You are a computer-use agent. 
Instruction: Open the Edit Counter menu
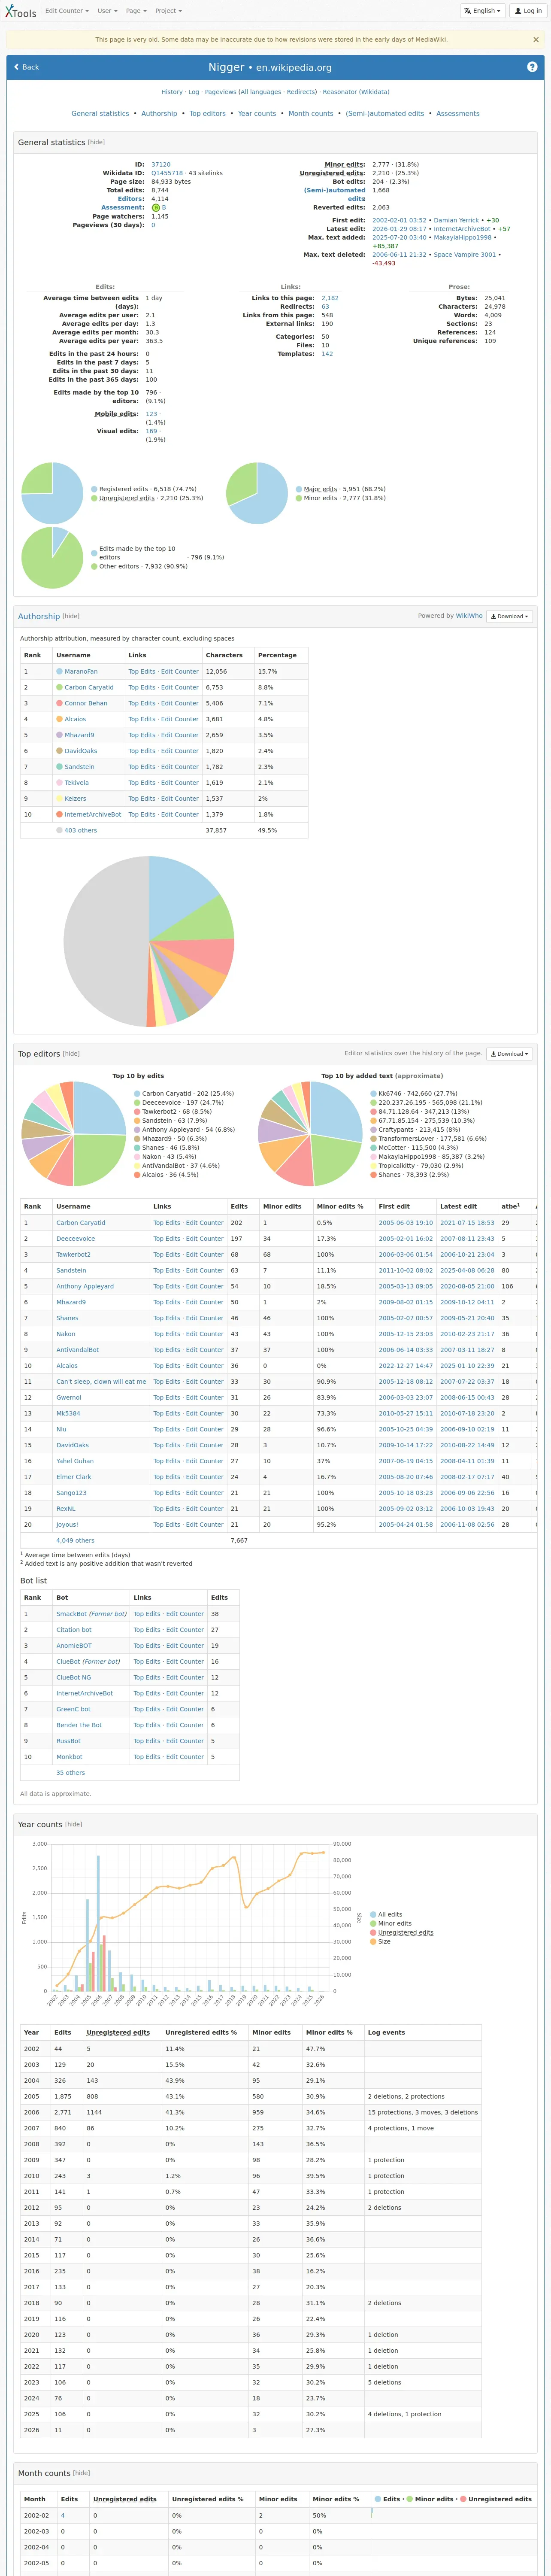coord(66,11)
